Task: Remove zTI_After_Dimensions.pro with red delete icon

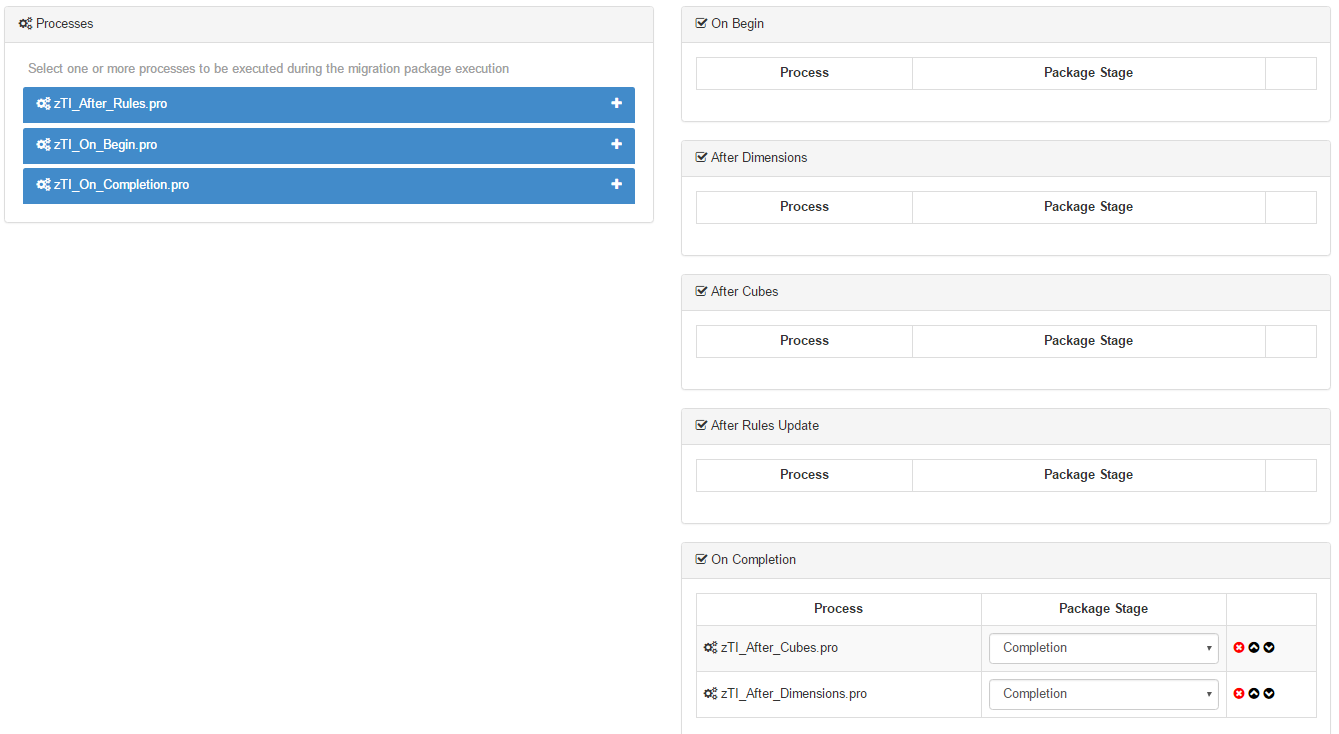Action: click(x=1239, y=694)
